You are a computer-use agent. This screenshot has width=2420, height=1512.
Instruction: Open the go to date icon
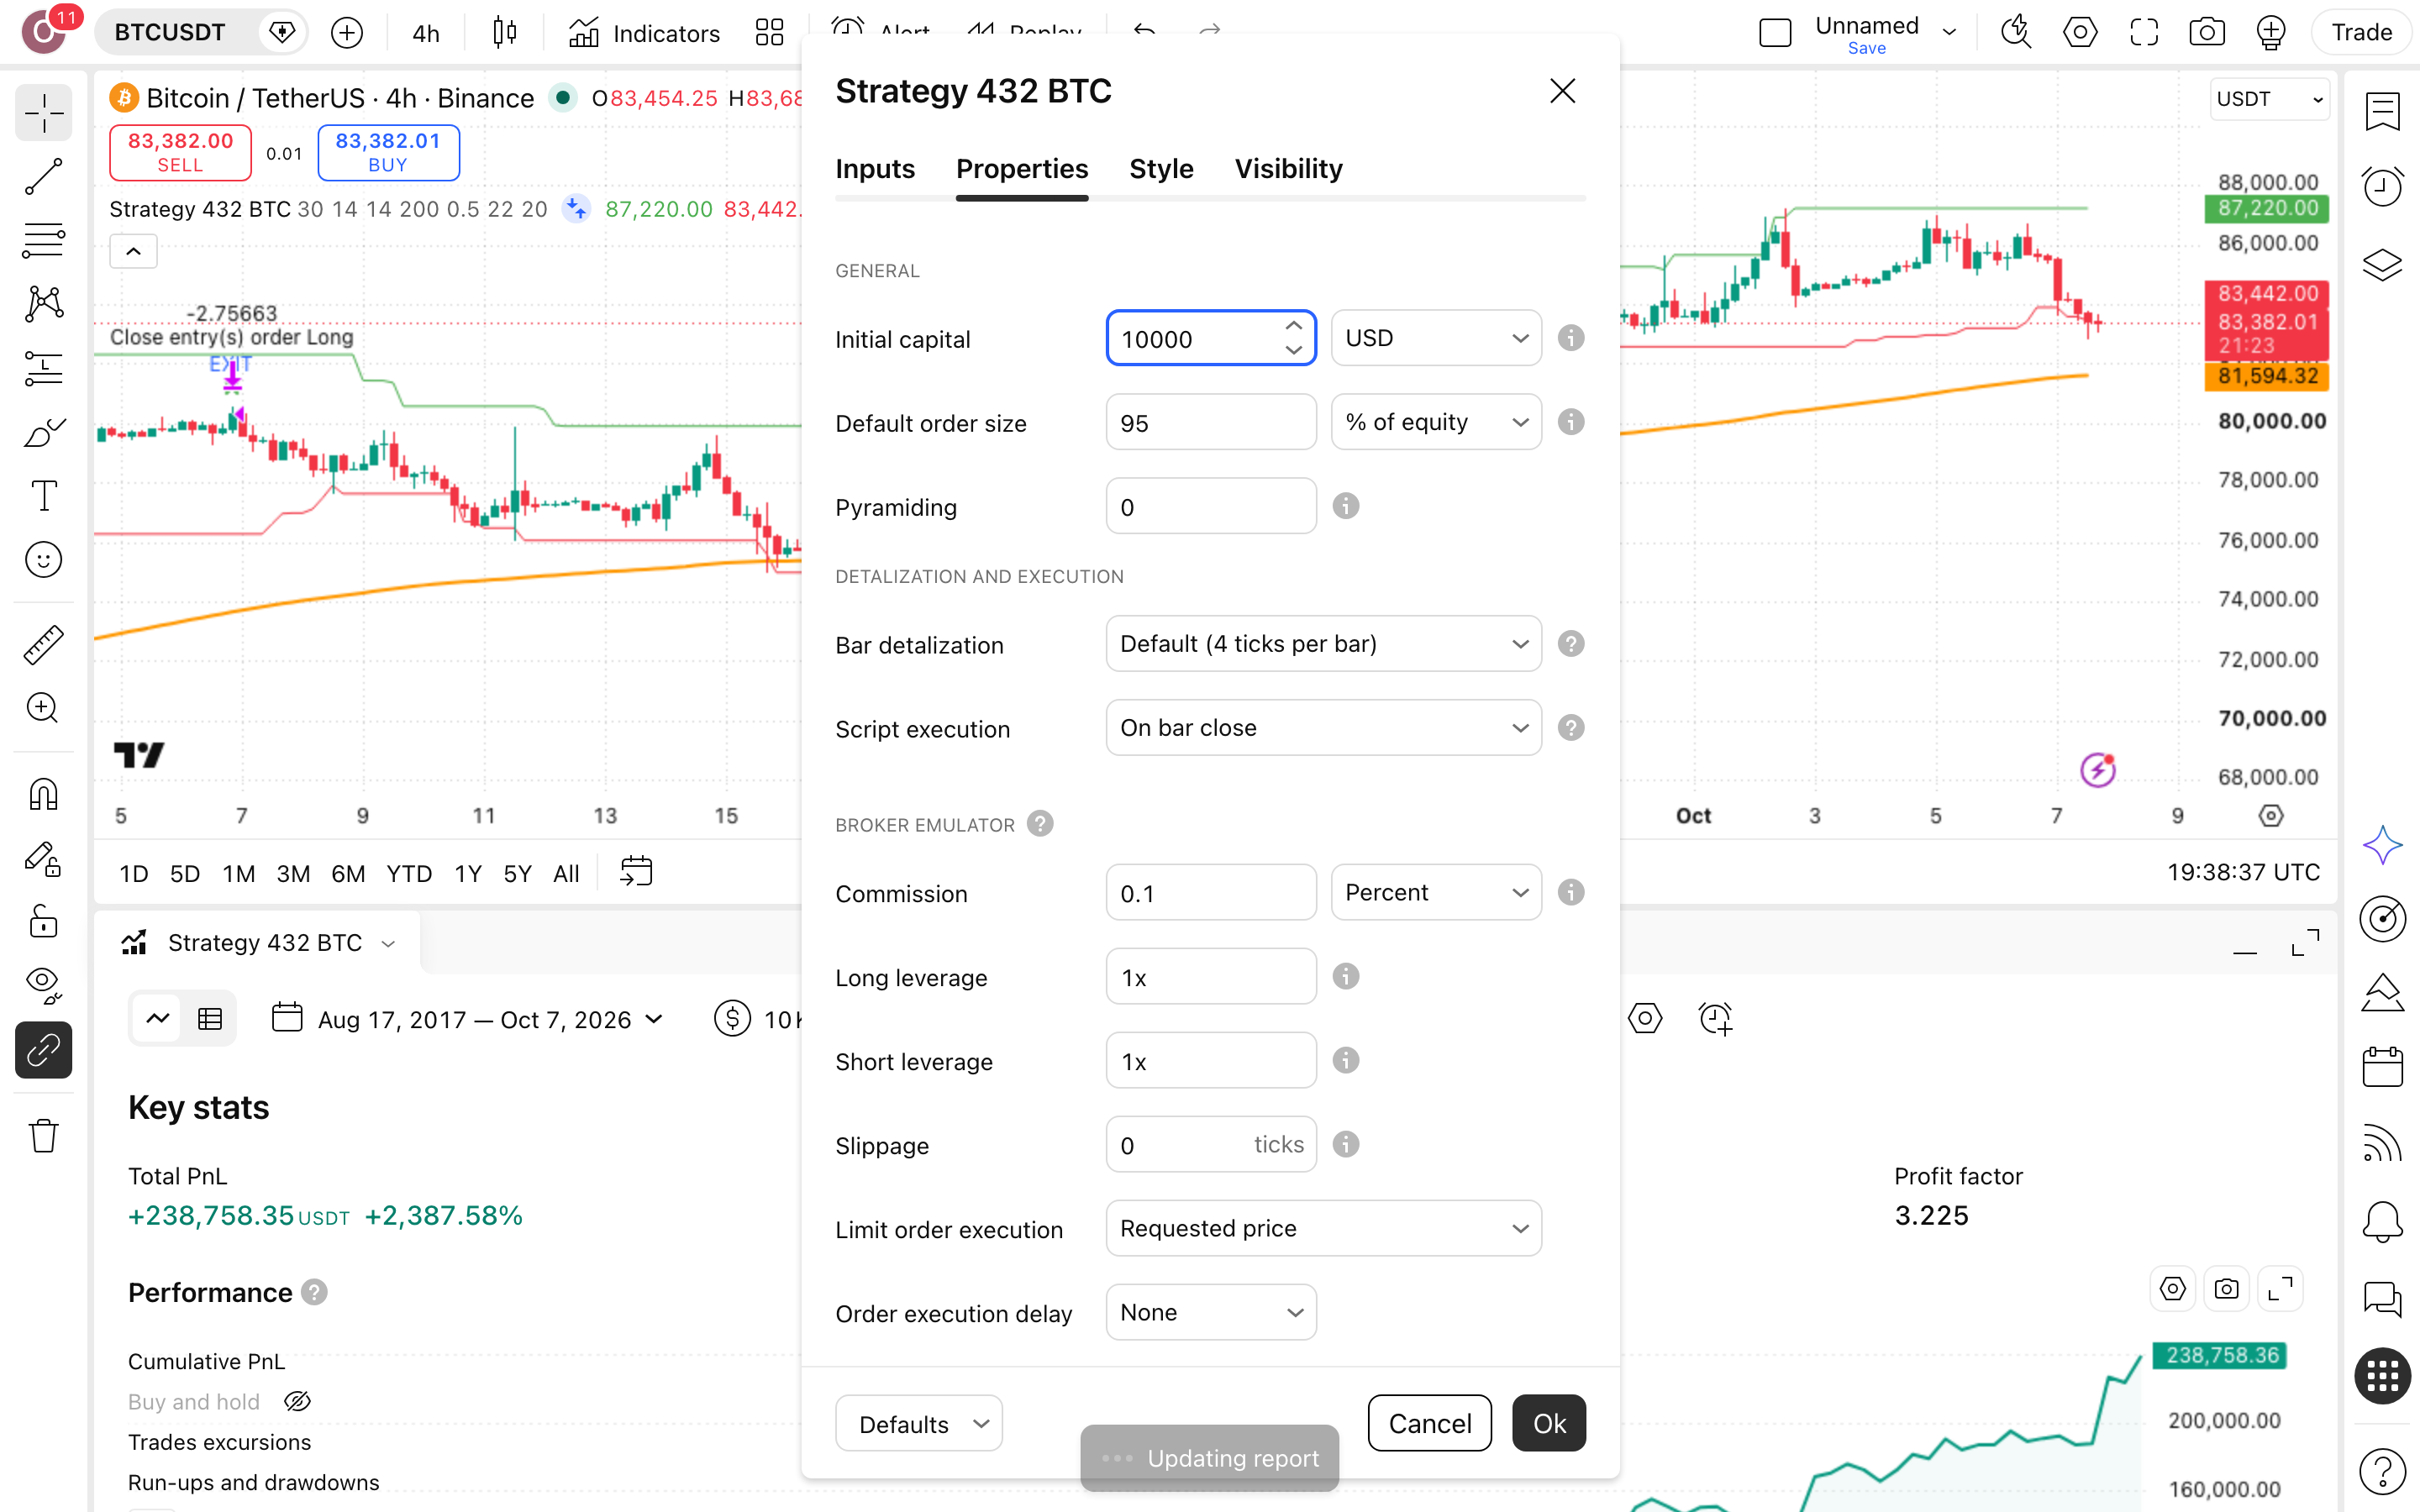(636, 872)
